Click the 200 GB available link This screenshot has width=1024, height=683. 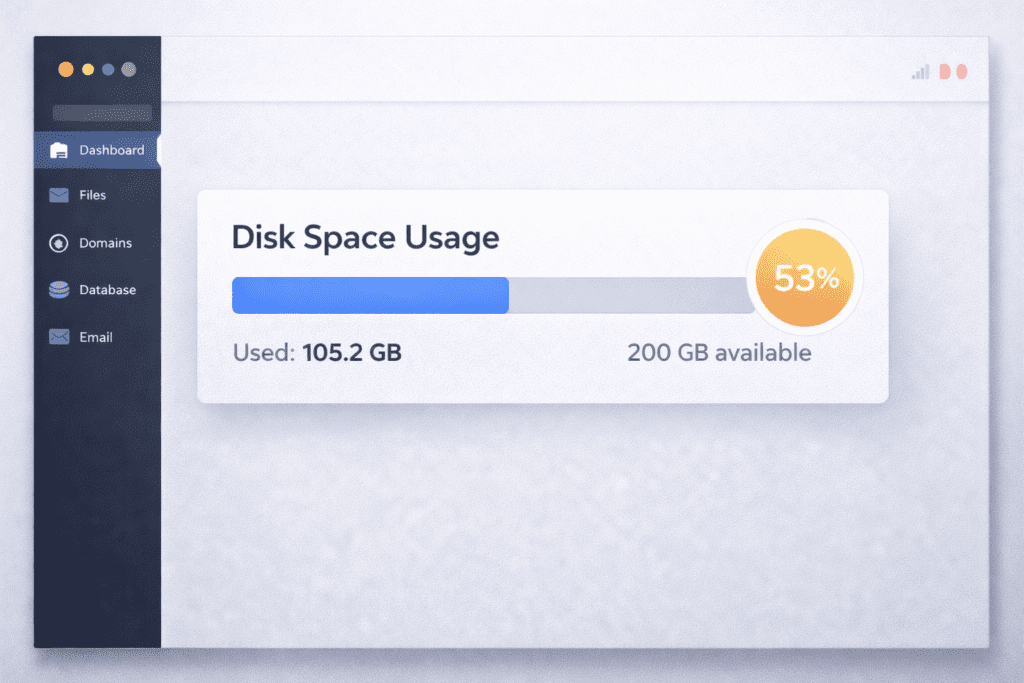point(718,352)
